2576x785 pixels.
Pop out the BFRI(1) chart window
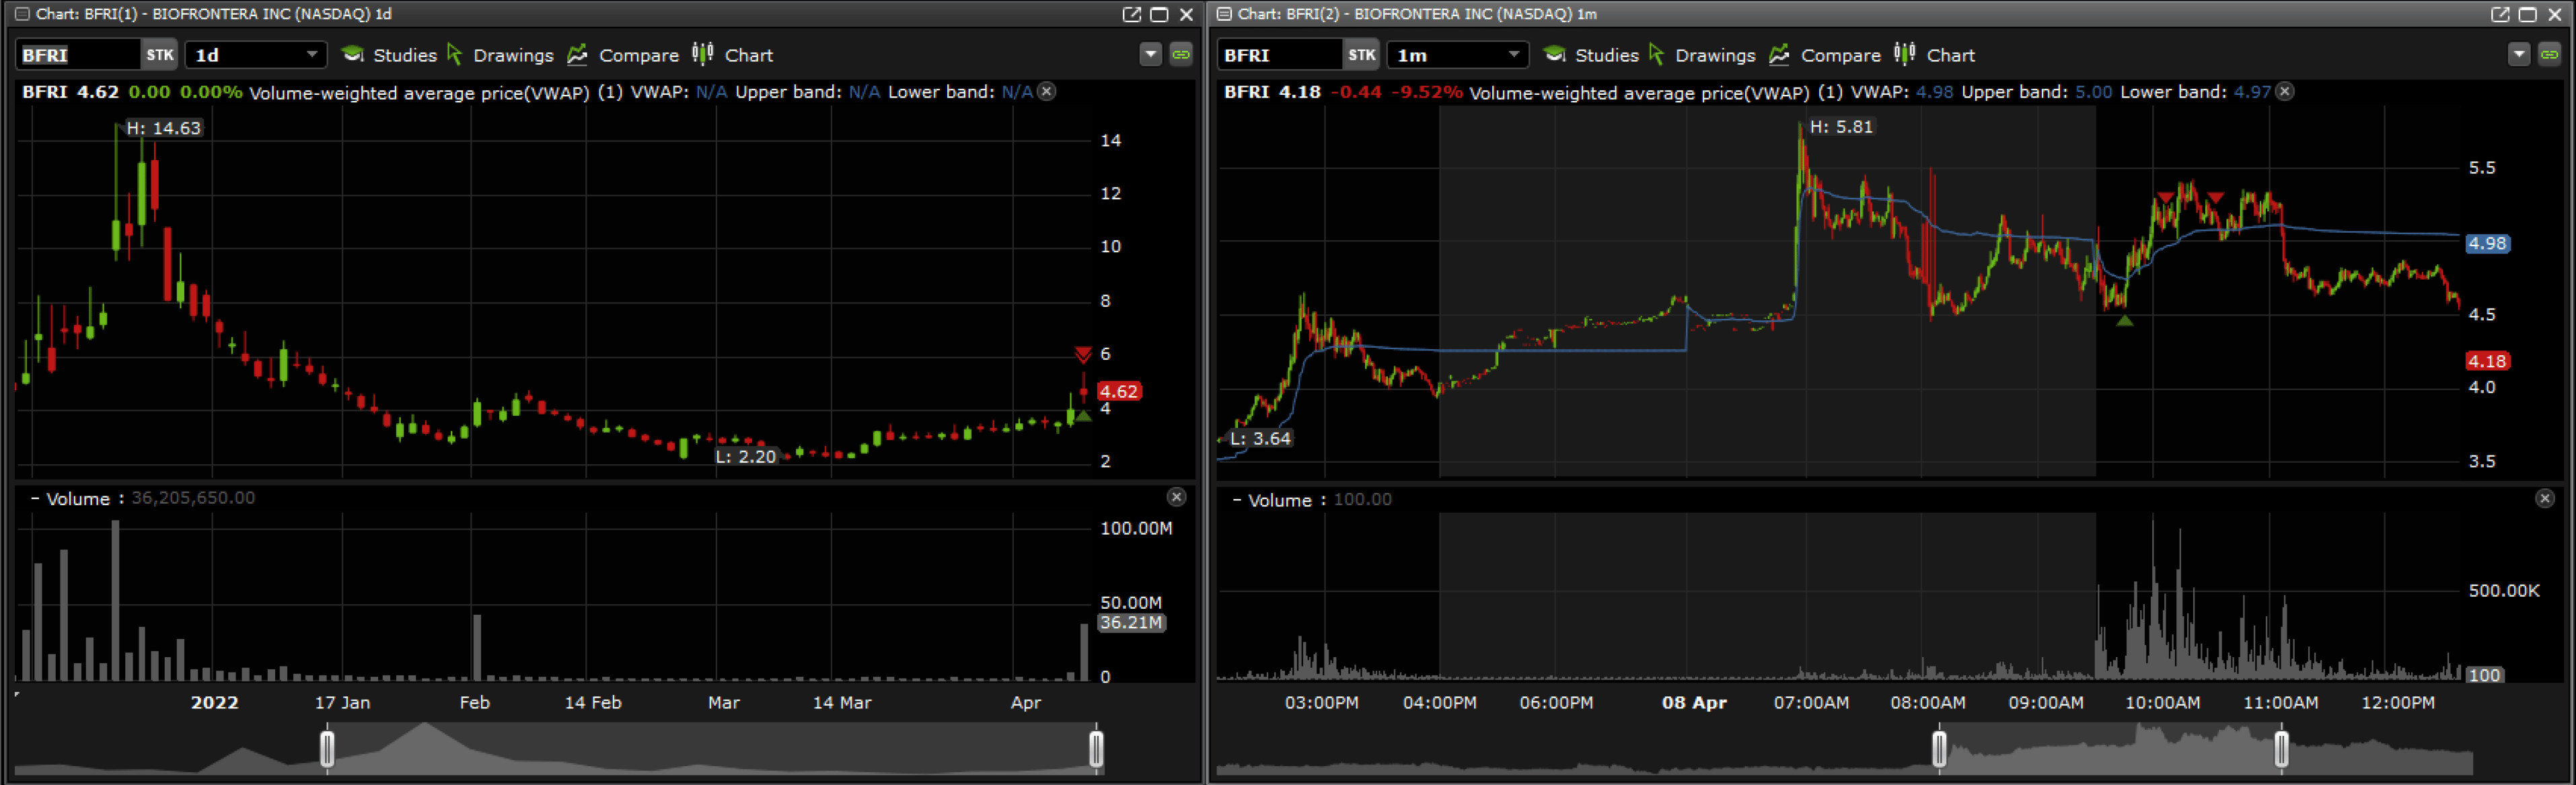coord(1131,14)
